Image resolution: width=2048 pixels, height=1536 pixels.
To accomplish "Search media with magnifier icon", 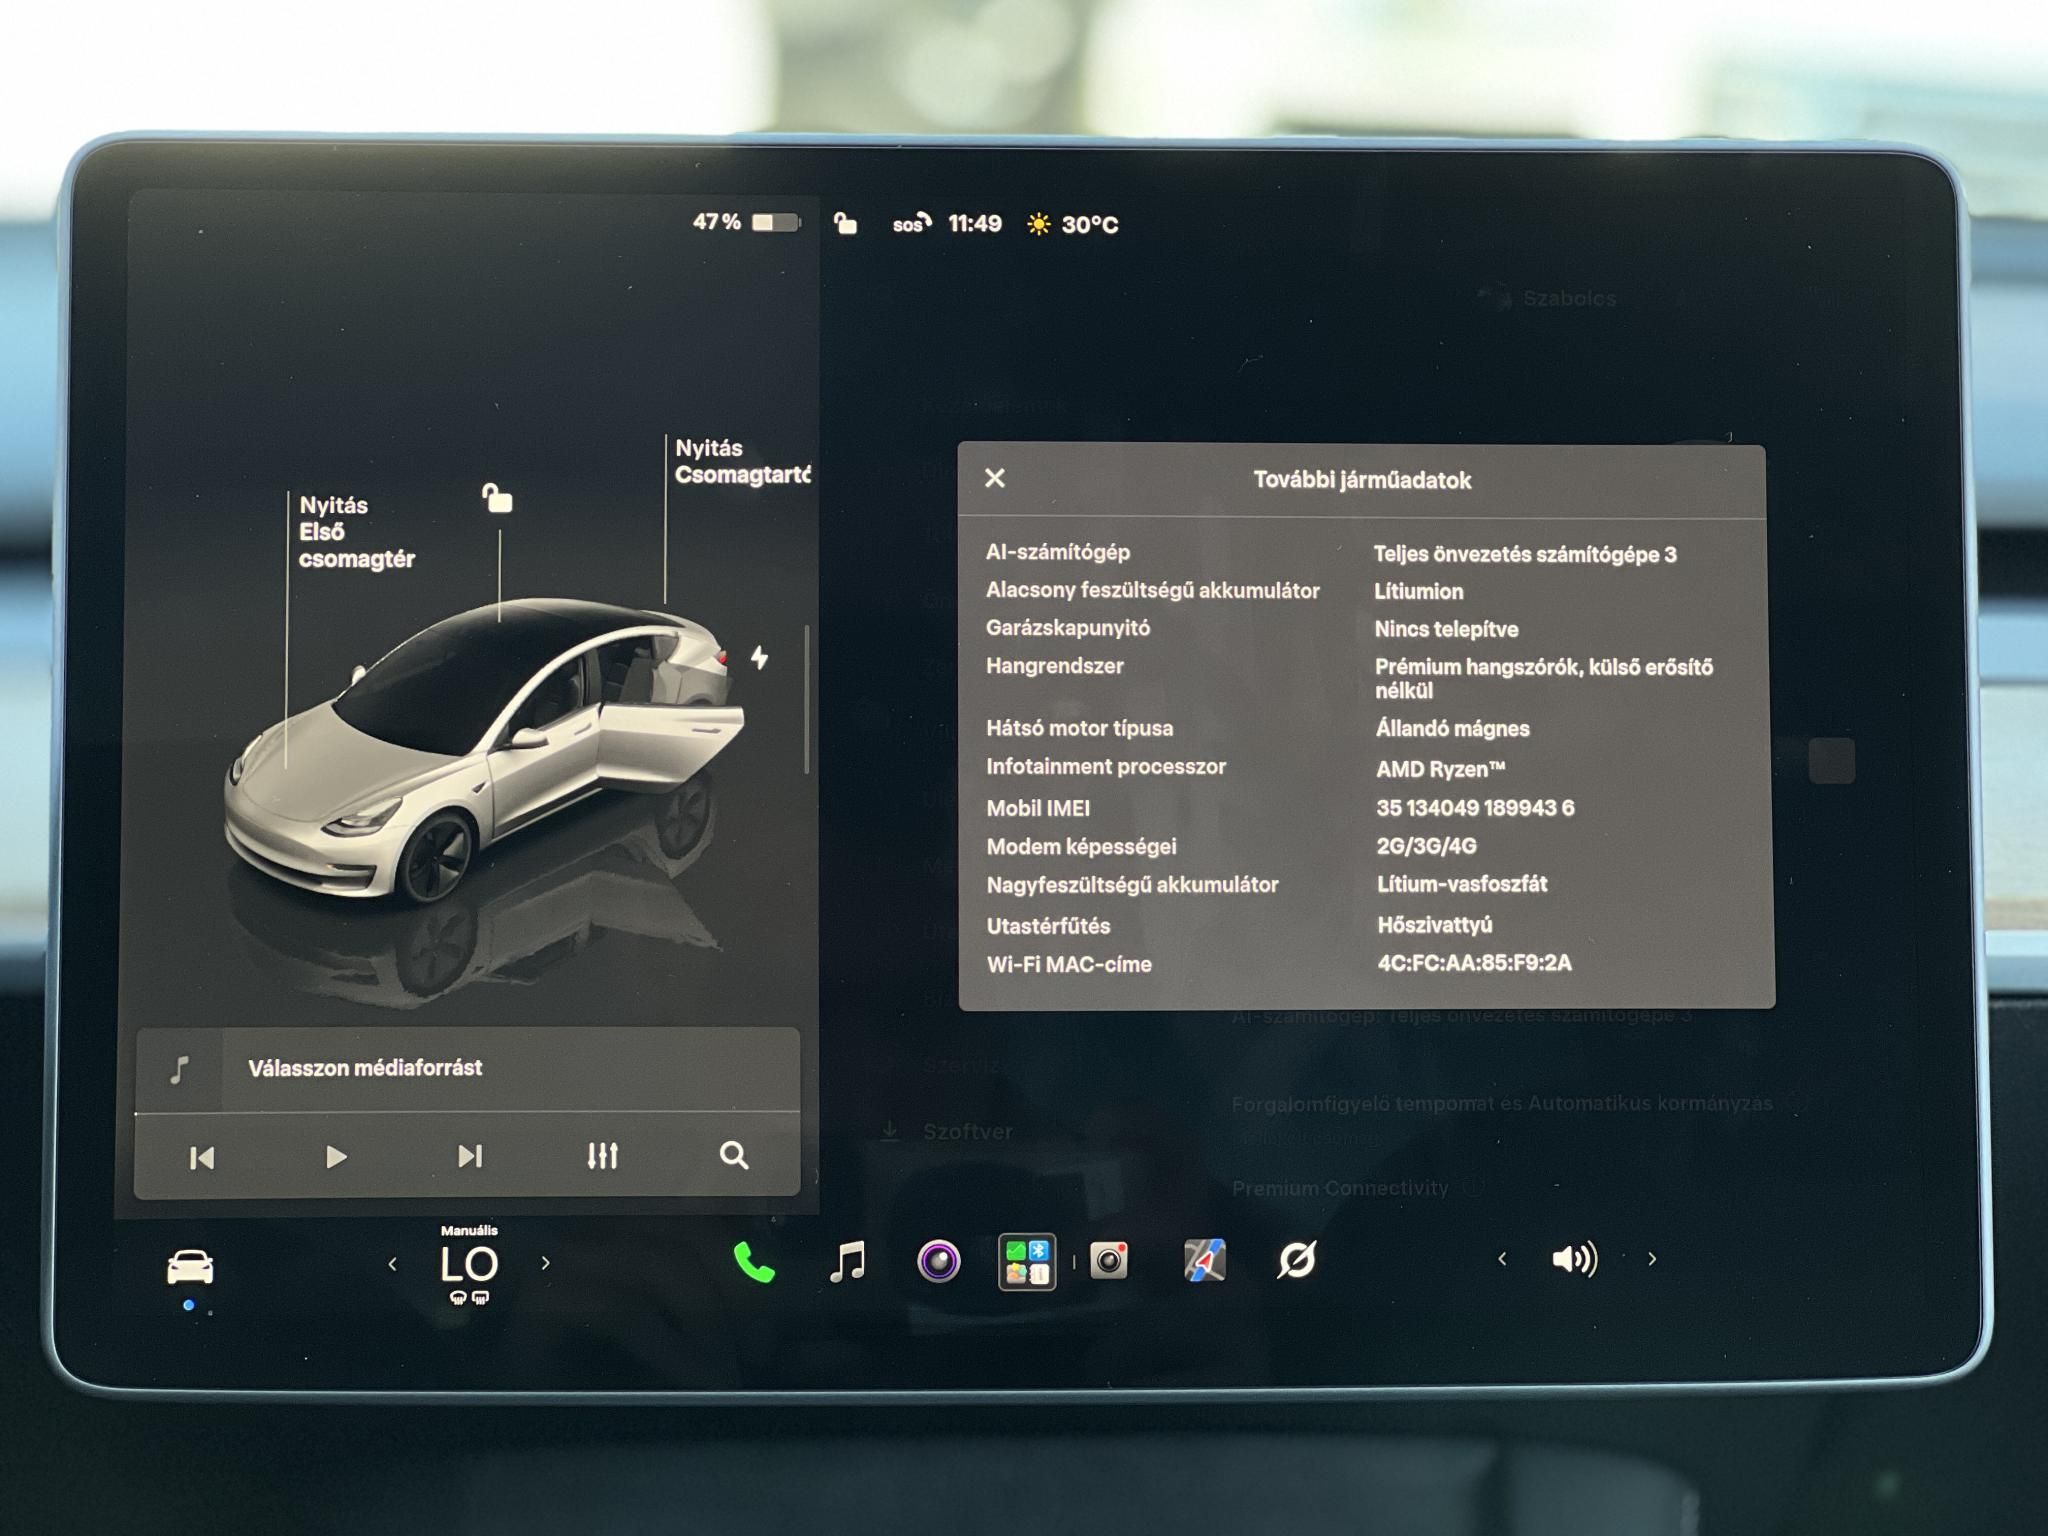I will pyautogui.click(x=734, y=1155).
